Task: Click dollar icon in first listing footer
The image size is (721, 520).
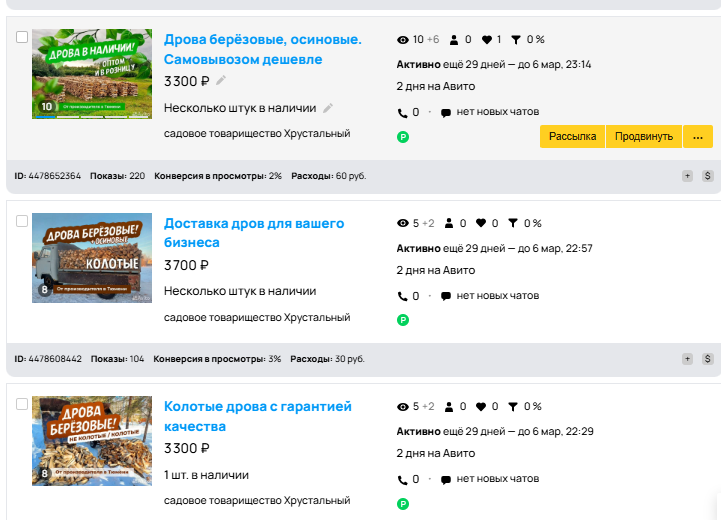Action: click(708, 176)
